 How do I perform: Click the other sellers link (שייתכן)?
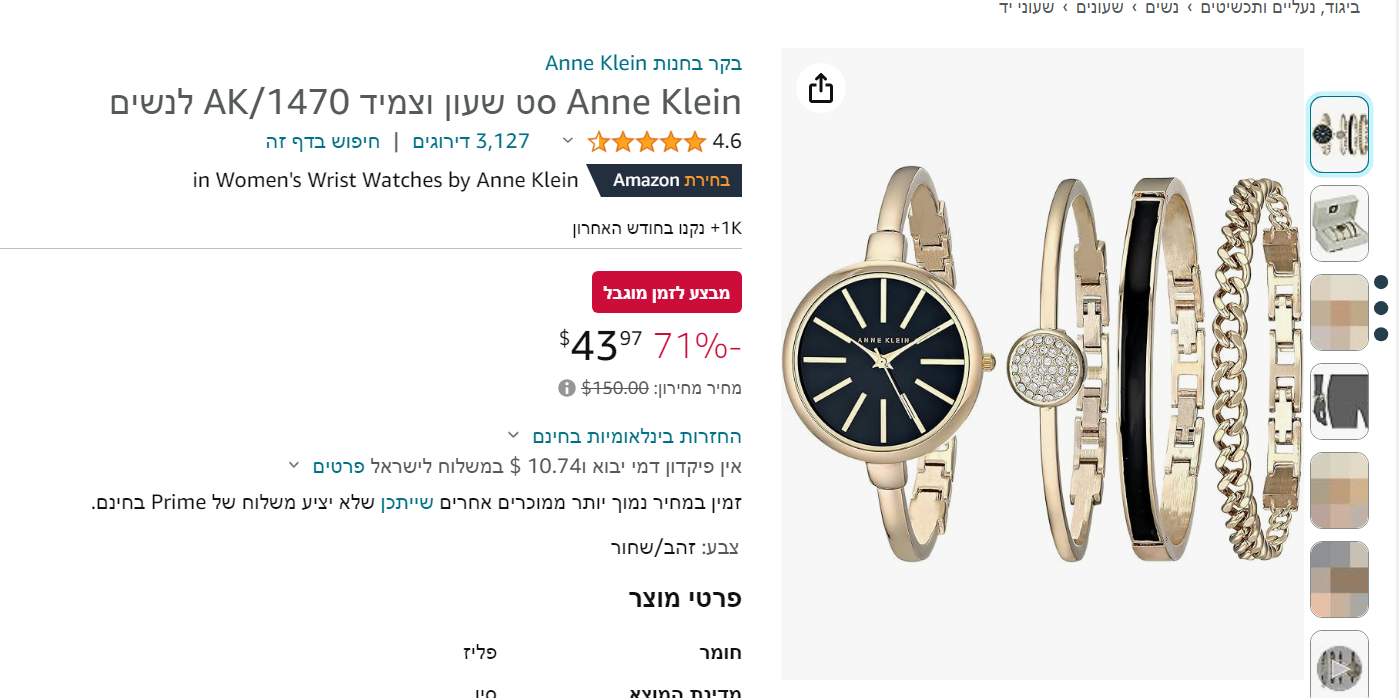(407, 502)
